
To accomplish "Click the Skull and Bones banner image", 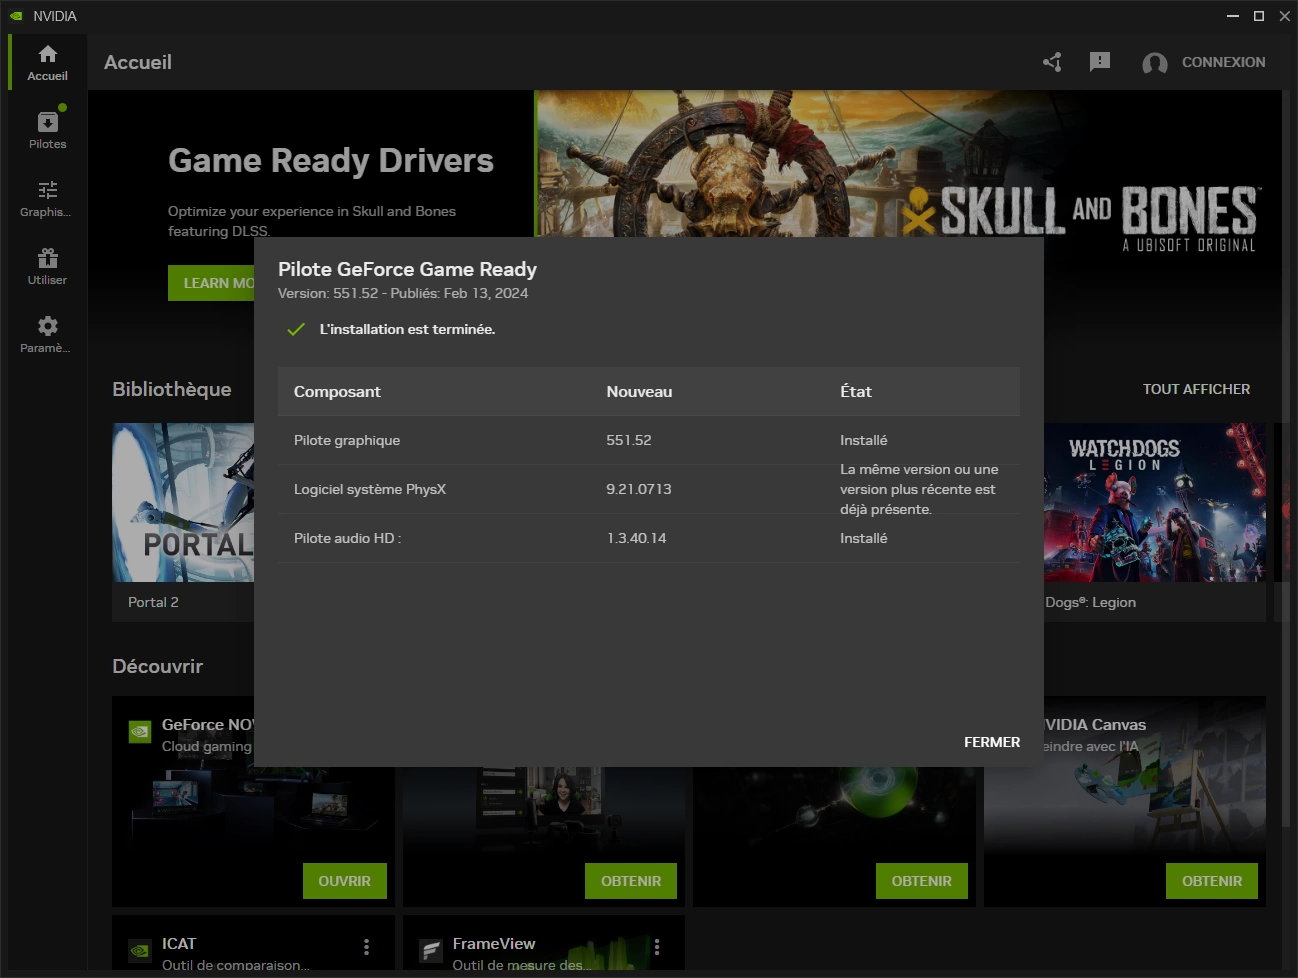I will 908,164.
